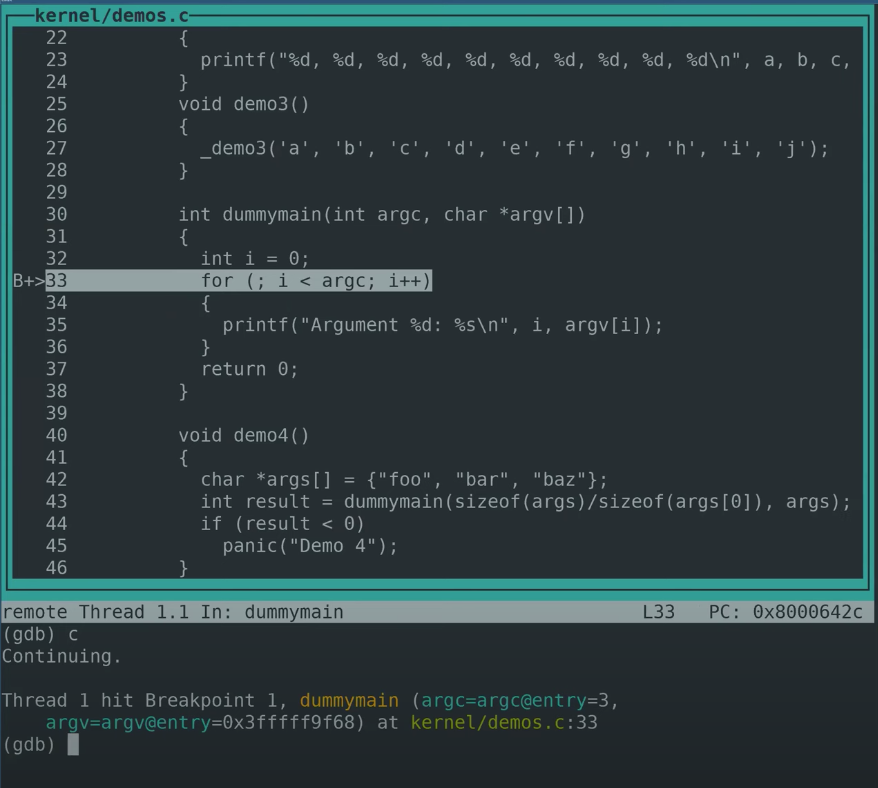The width and height of the screenshot is (878, 788).
Task: Click the dummymain function declaration on line 30
Action: 381,215
